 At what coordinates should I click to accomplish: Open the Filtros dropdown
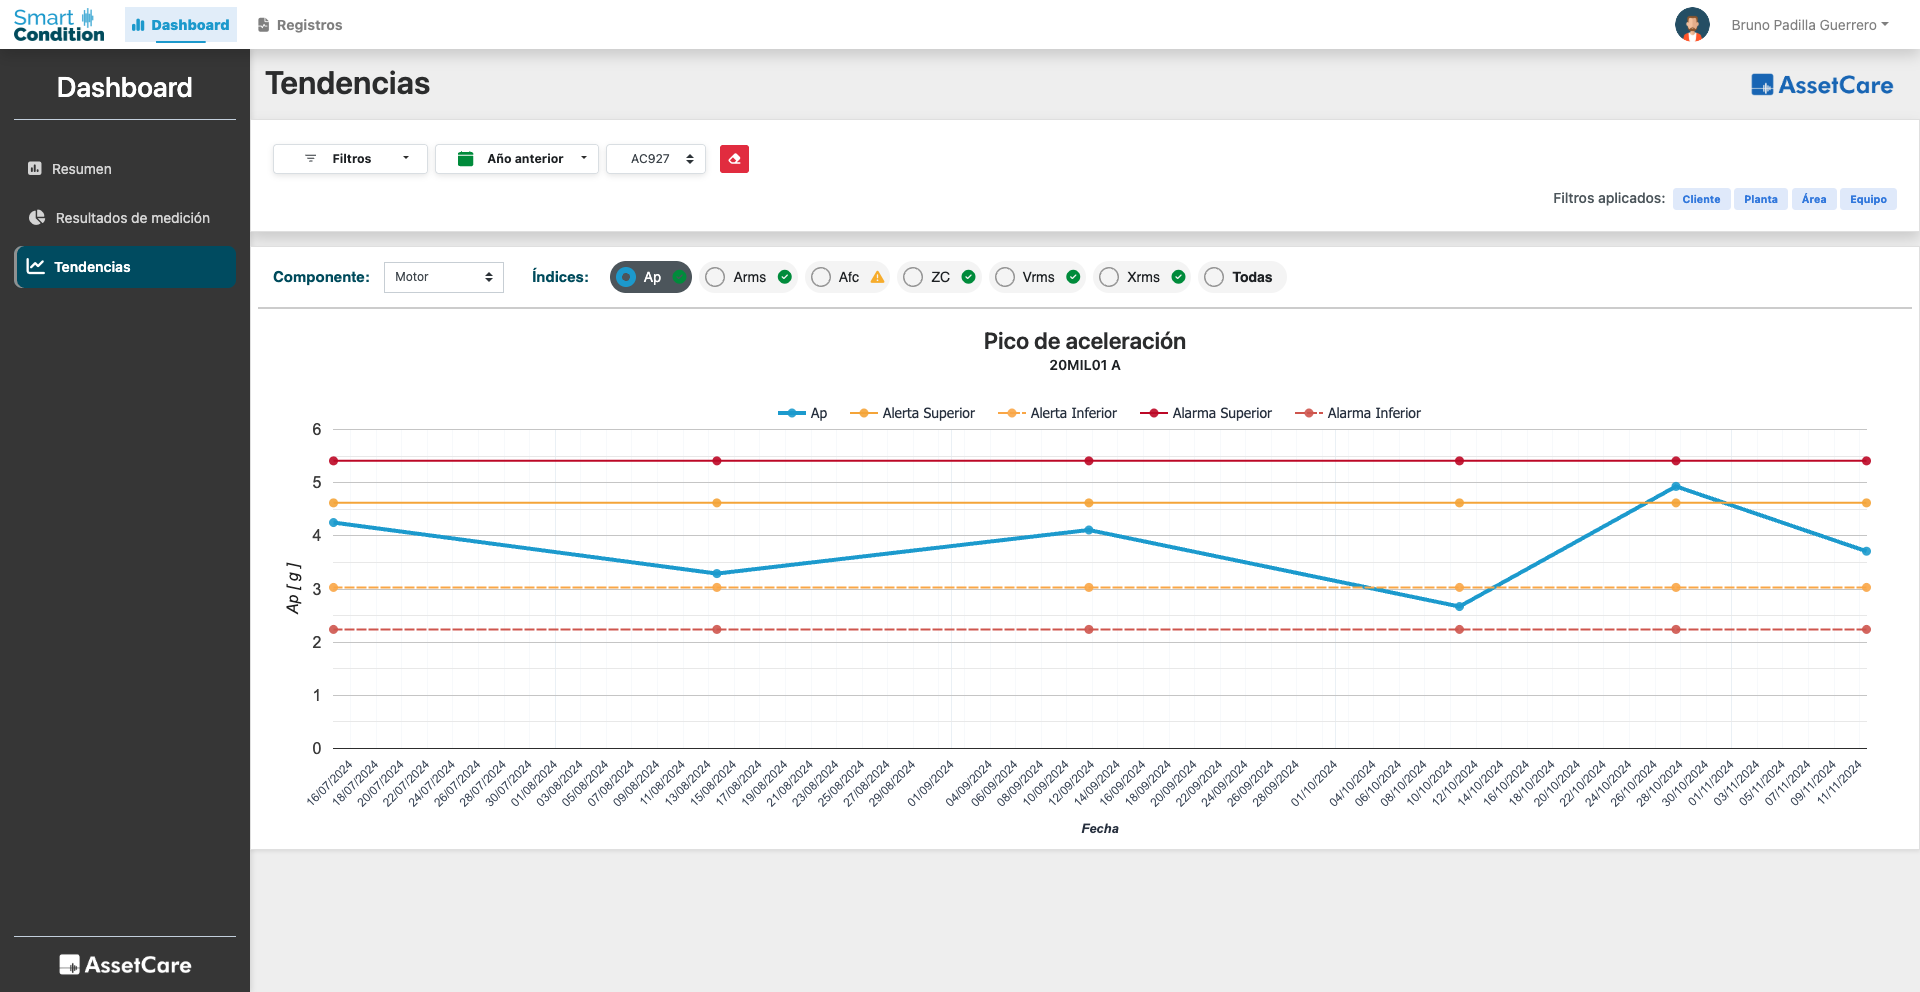coord(351,159)
